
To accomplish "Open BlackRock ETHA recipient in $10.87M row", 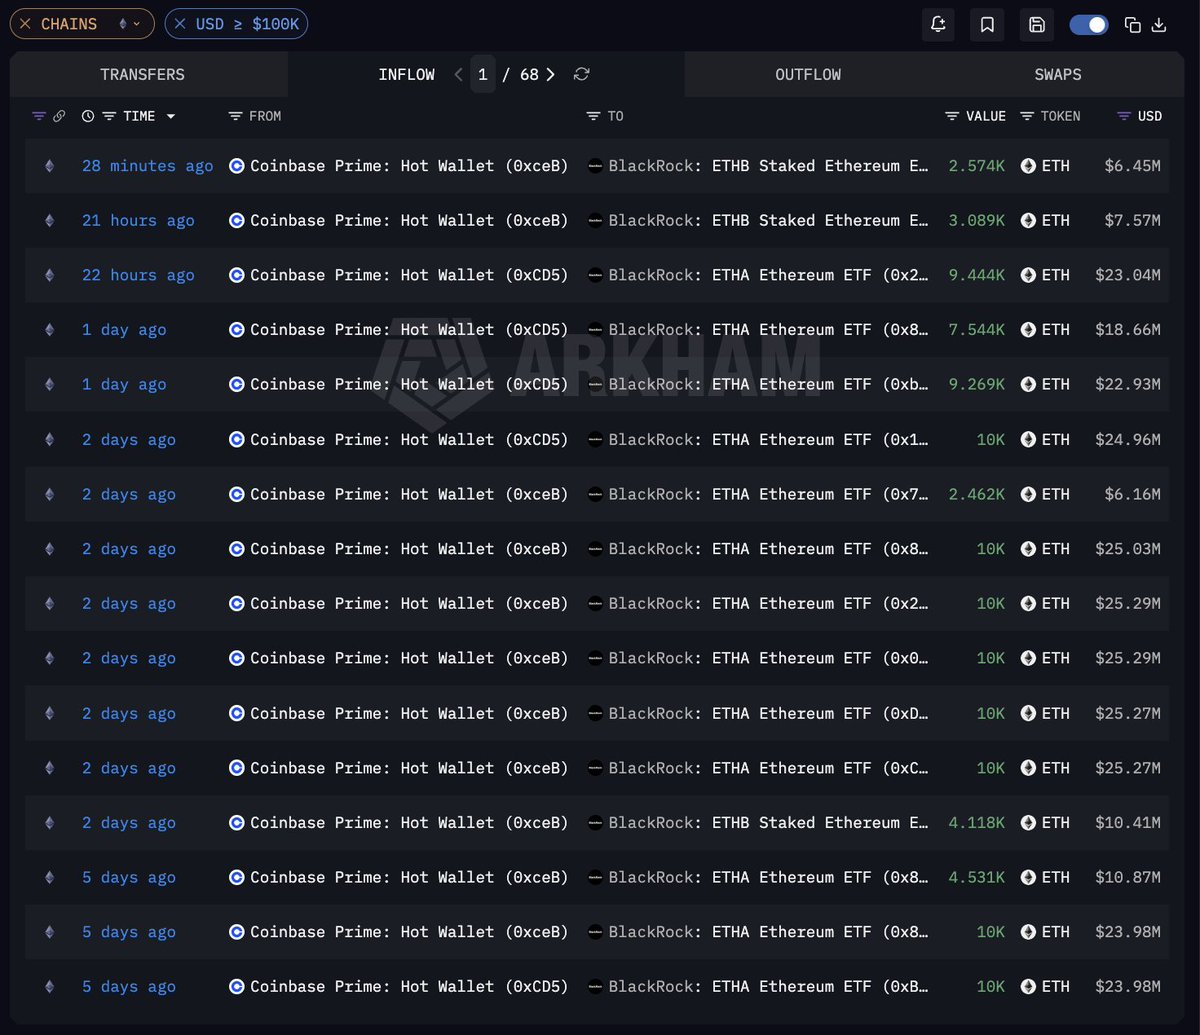I will coord(768,878).
